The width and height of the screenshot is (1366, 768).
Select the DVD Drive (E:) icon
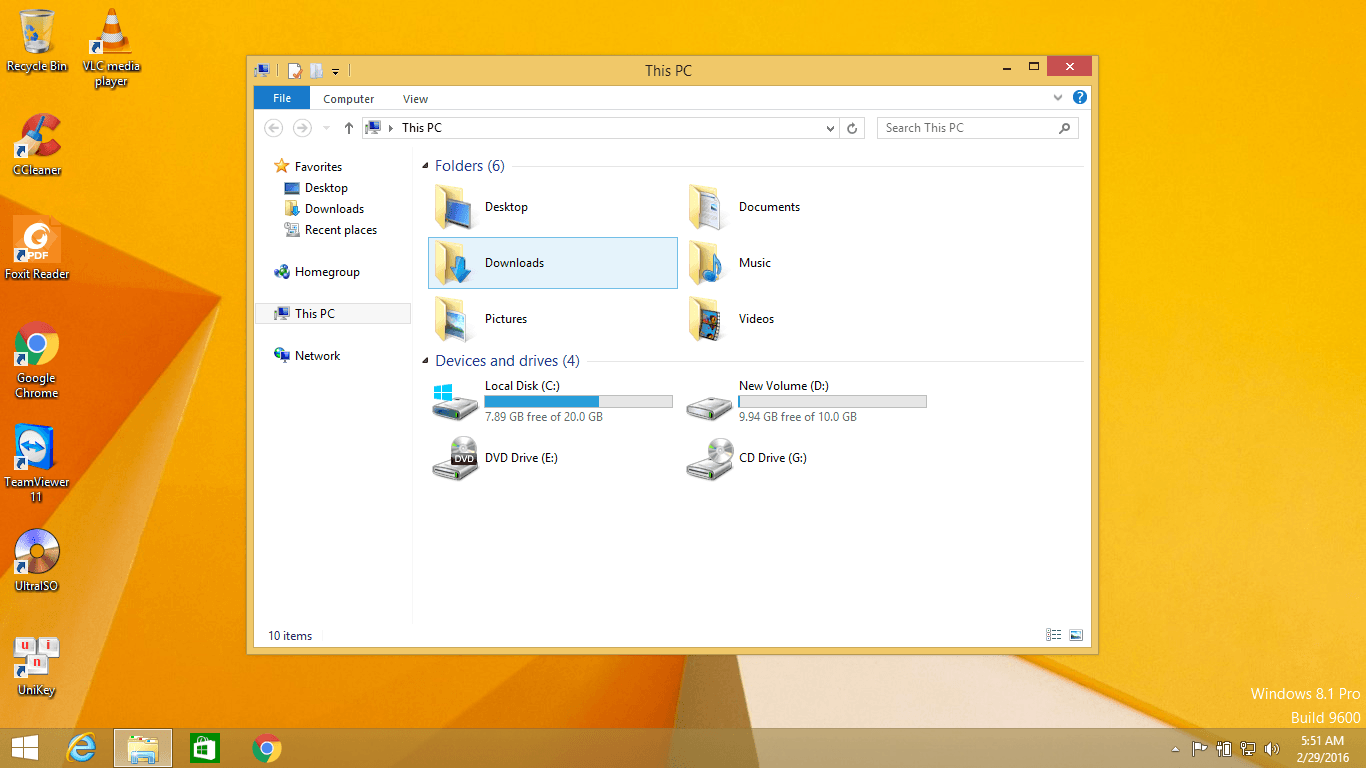456,458
